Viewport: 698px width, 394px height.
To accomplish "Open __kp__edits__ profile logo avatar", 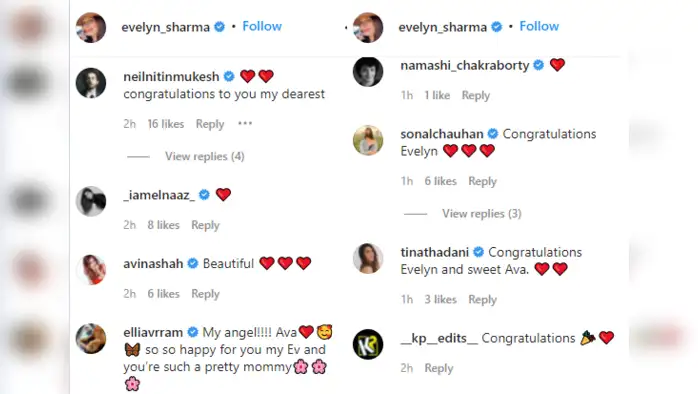I will click(x=368, y=344).
